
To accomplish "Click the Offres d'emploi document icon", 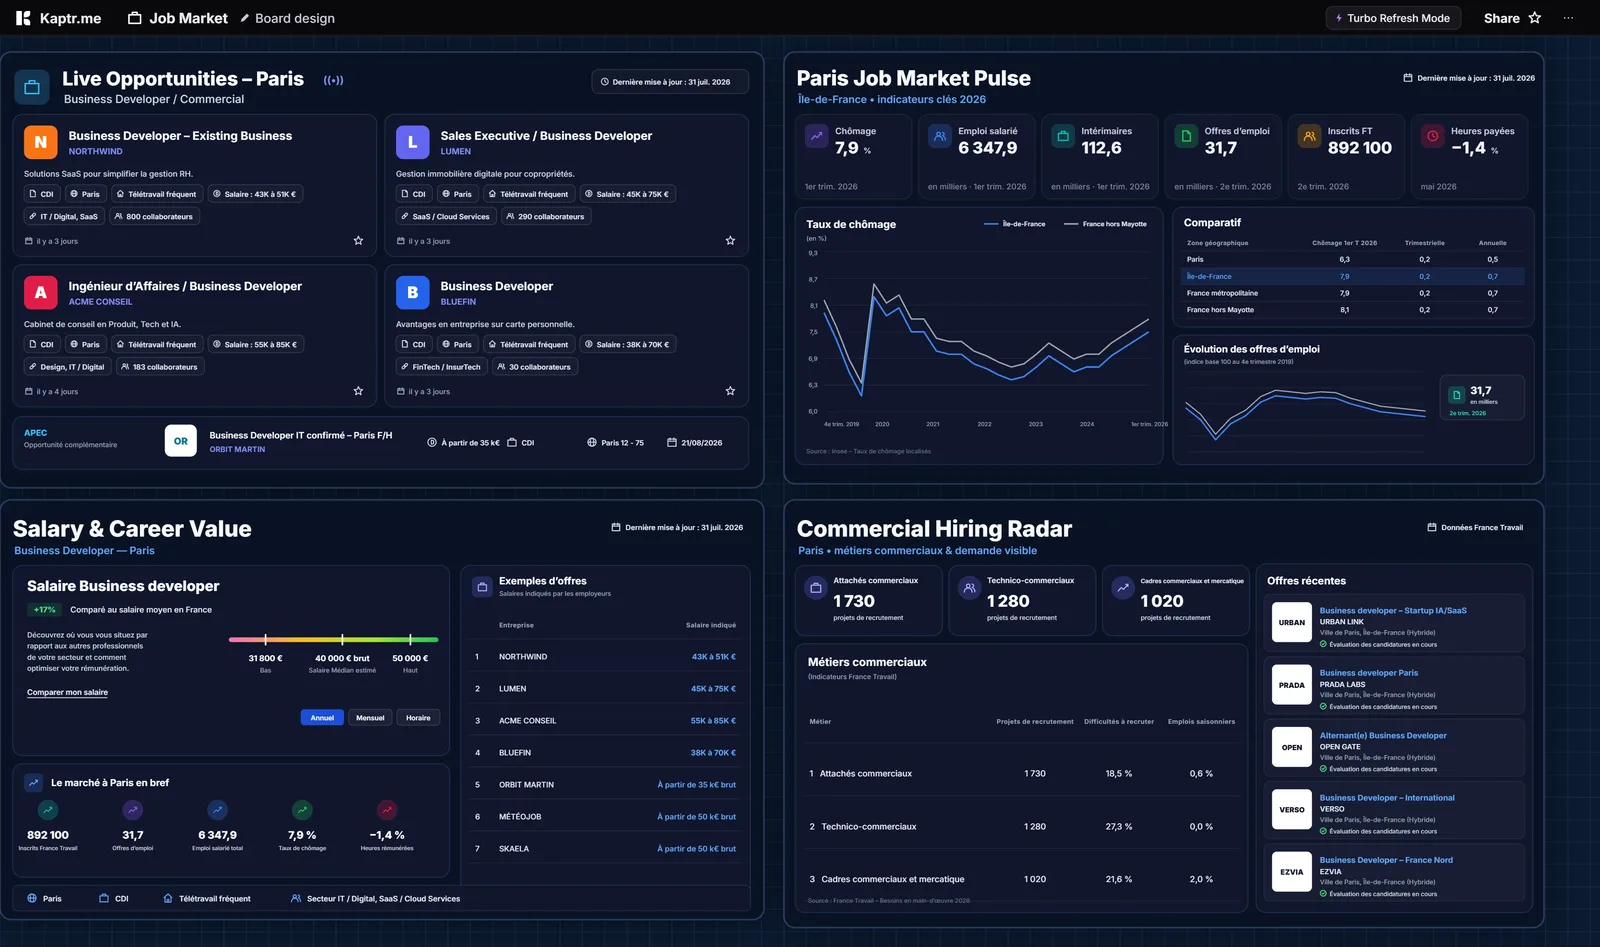I will pos(1187,136).
